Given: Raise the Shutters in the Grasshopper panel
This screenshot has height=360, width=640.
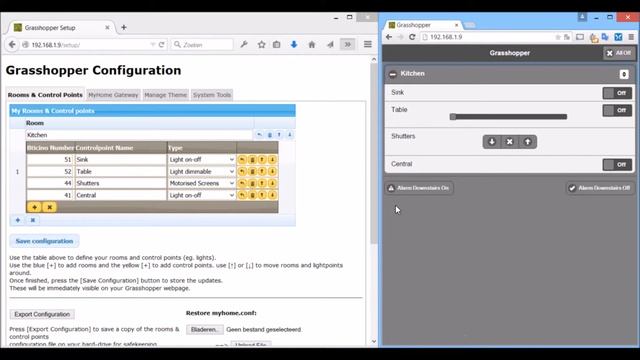Looking at the screenshot, I should [x=527, y=142].
